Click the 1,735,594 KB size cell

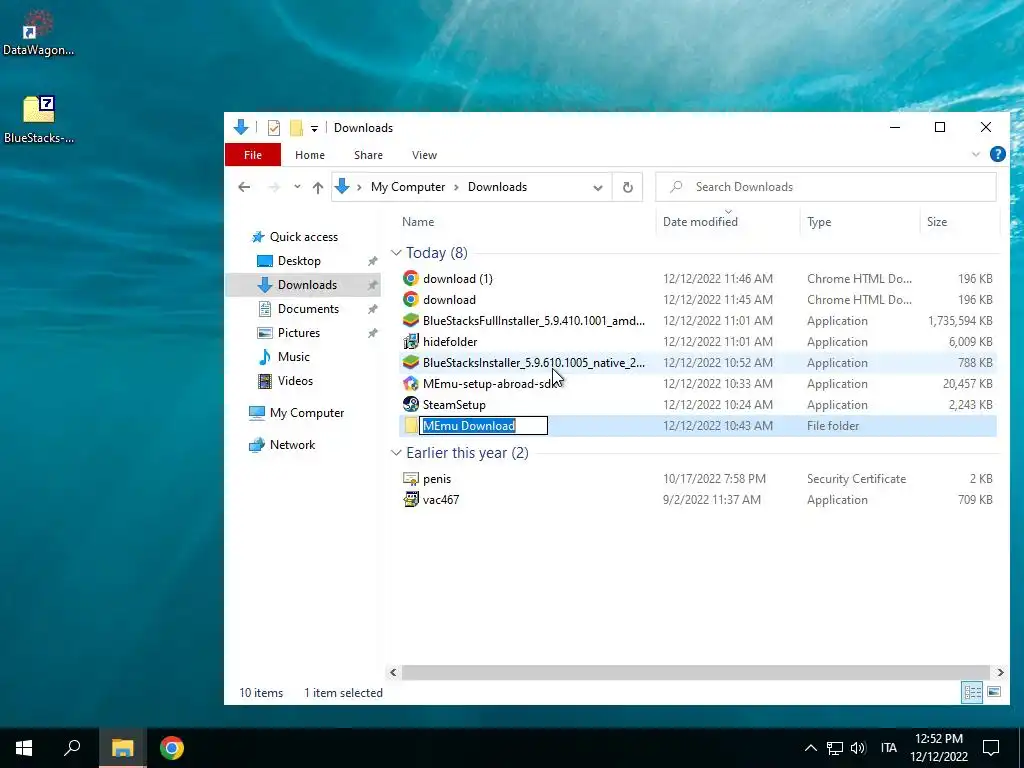click(960, 321)
